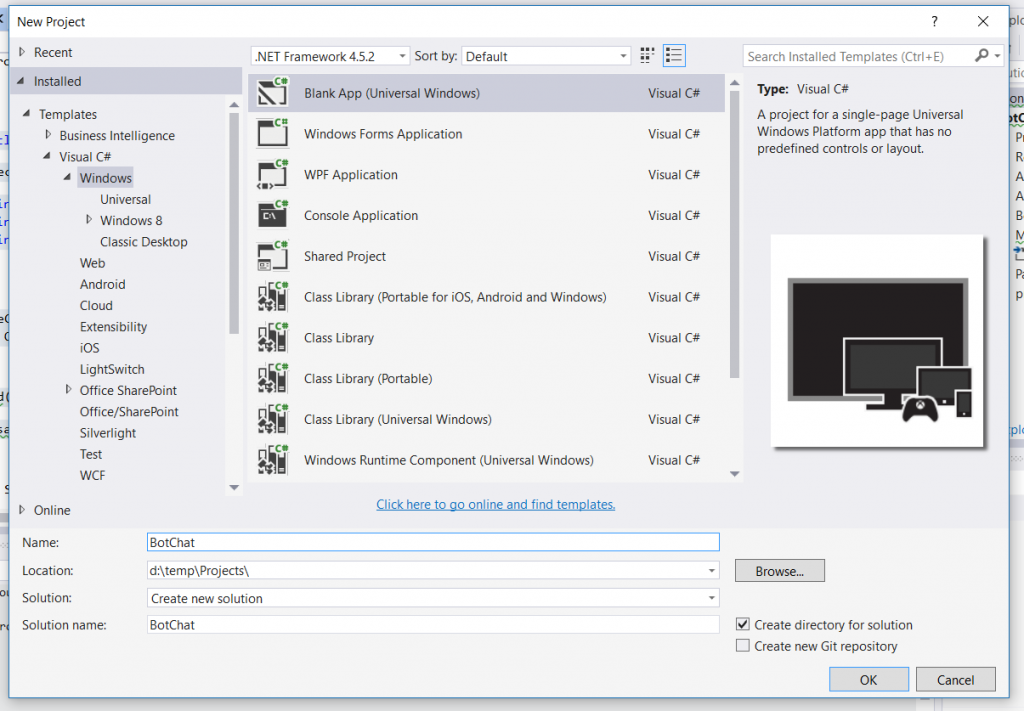Open the online templates link
The image size is (1024, 711).
tap(496, 504)
